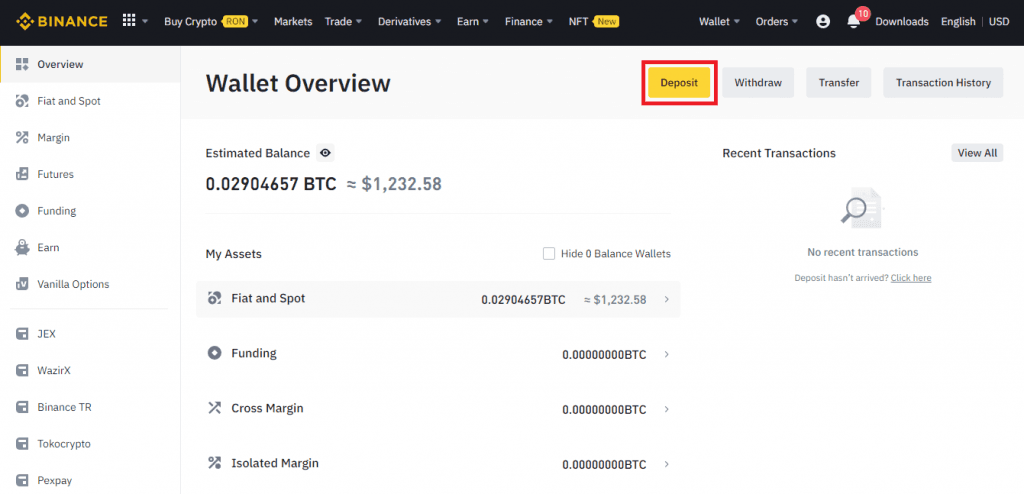Expand the Cross Margin row chevron

pyautogui.click(x=667, y=409)
